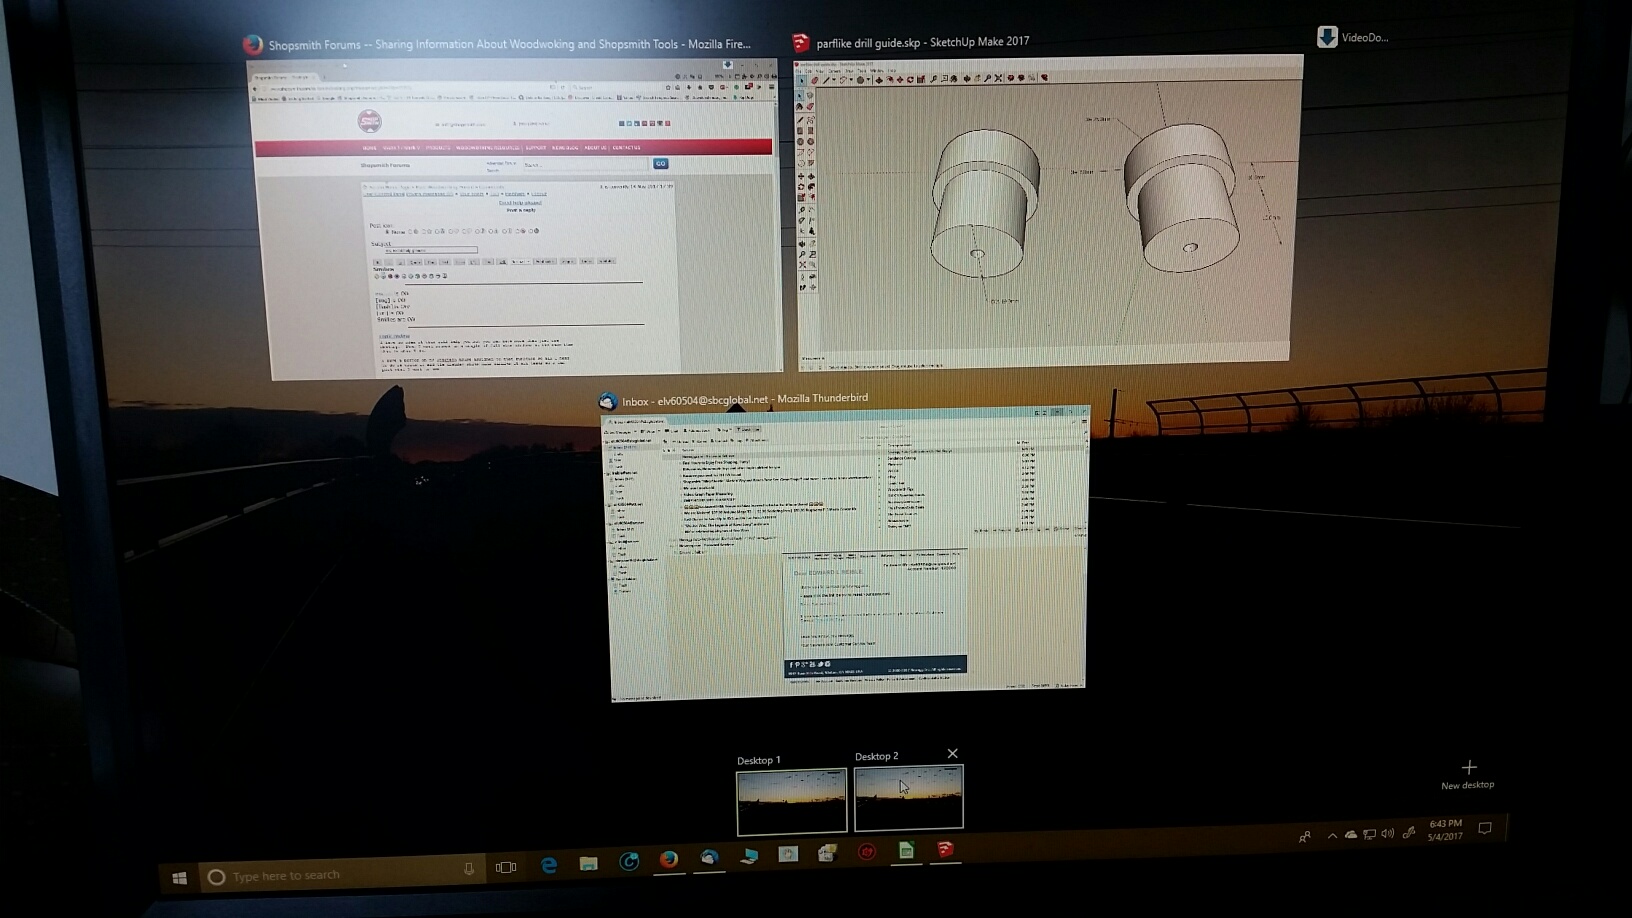Open File Explorer from the taskbar

point(588,863)
